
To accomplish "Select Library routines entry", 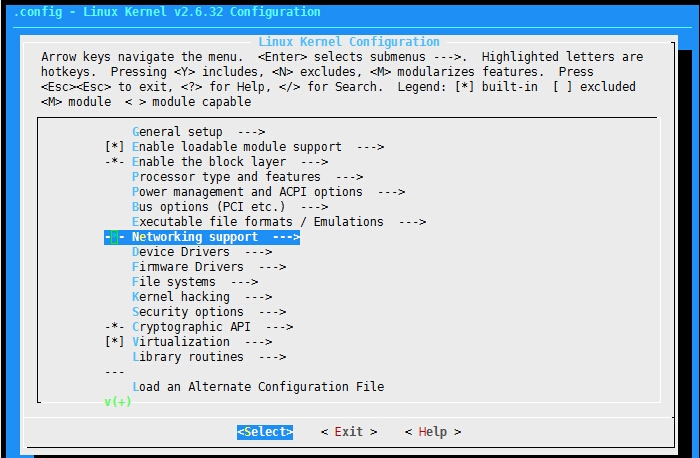I will [x=209, y=357].
